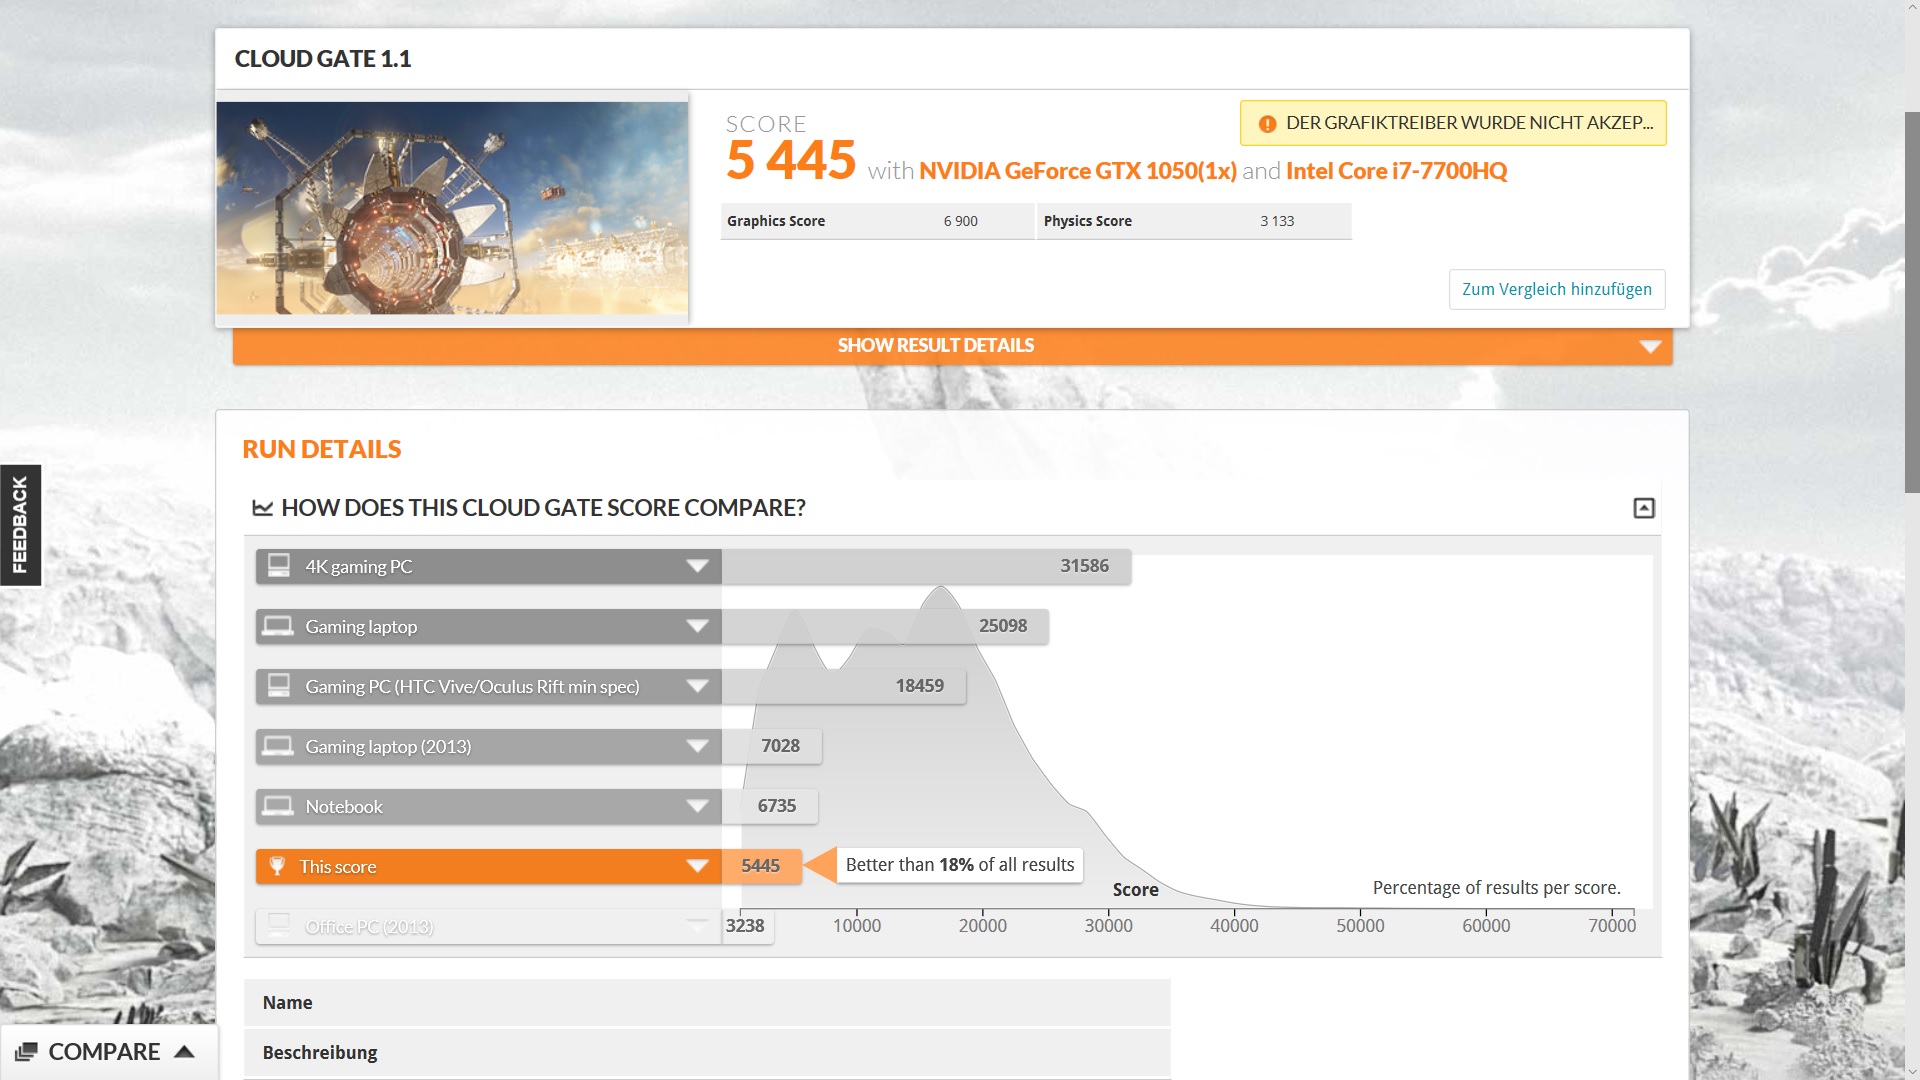Open the This score dropdown arrow
The width and height of the screenshot is (1920, 1080).
pyautogui.click(x=697, y=866)
